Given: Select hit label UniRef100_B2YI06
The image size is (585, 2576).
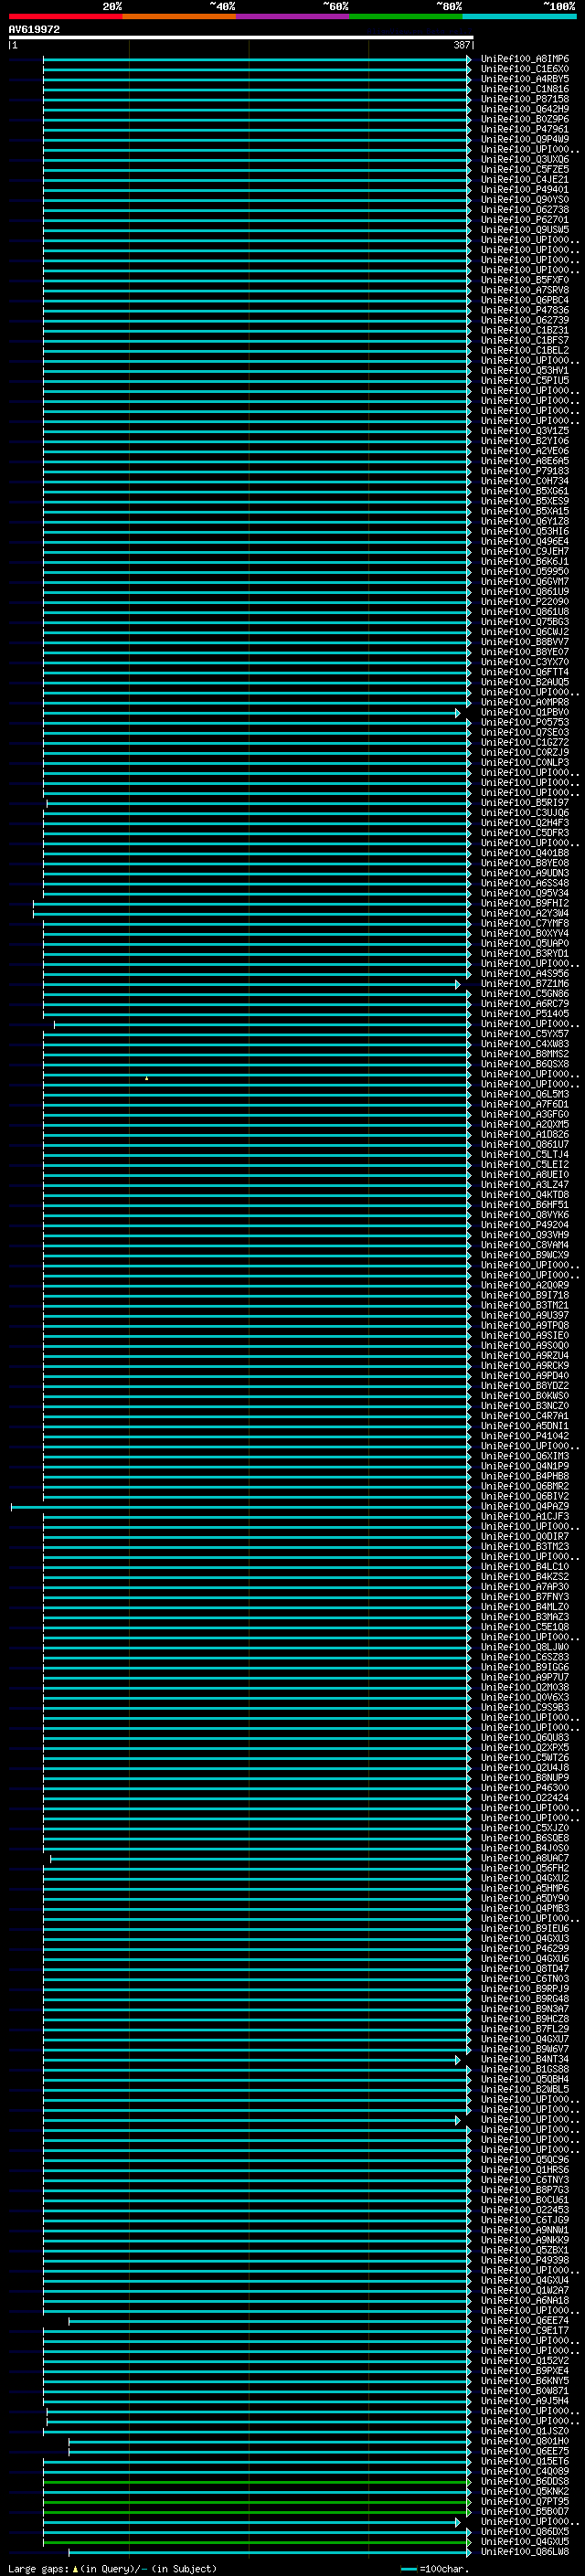Looking at the screenshot, I should [x=524, y=441].
